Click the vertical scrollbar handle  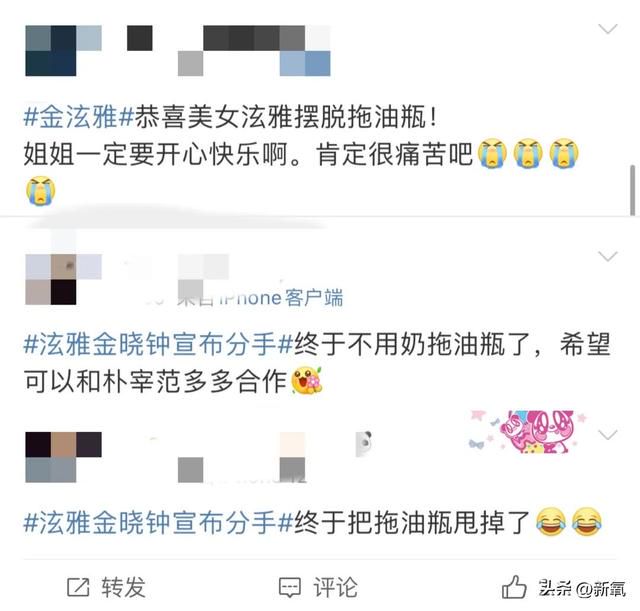coord(633,190)
